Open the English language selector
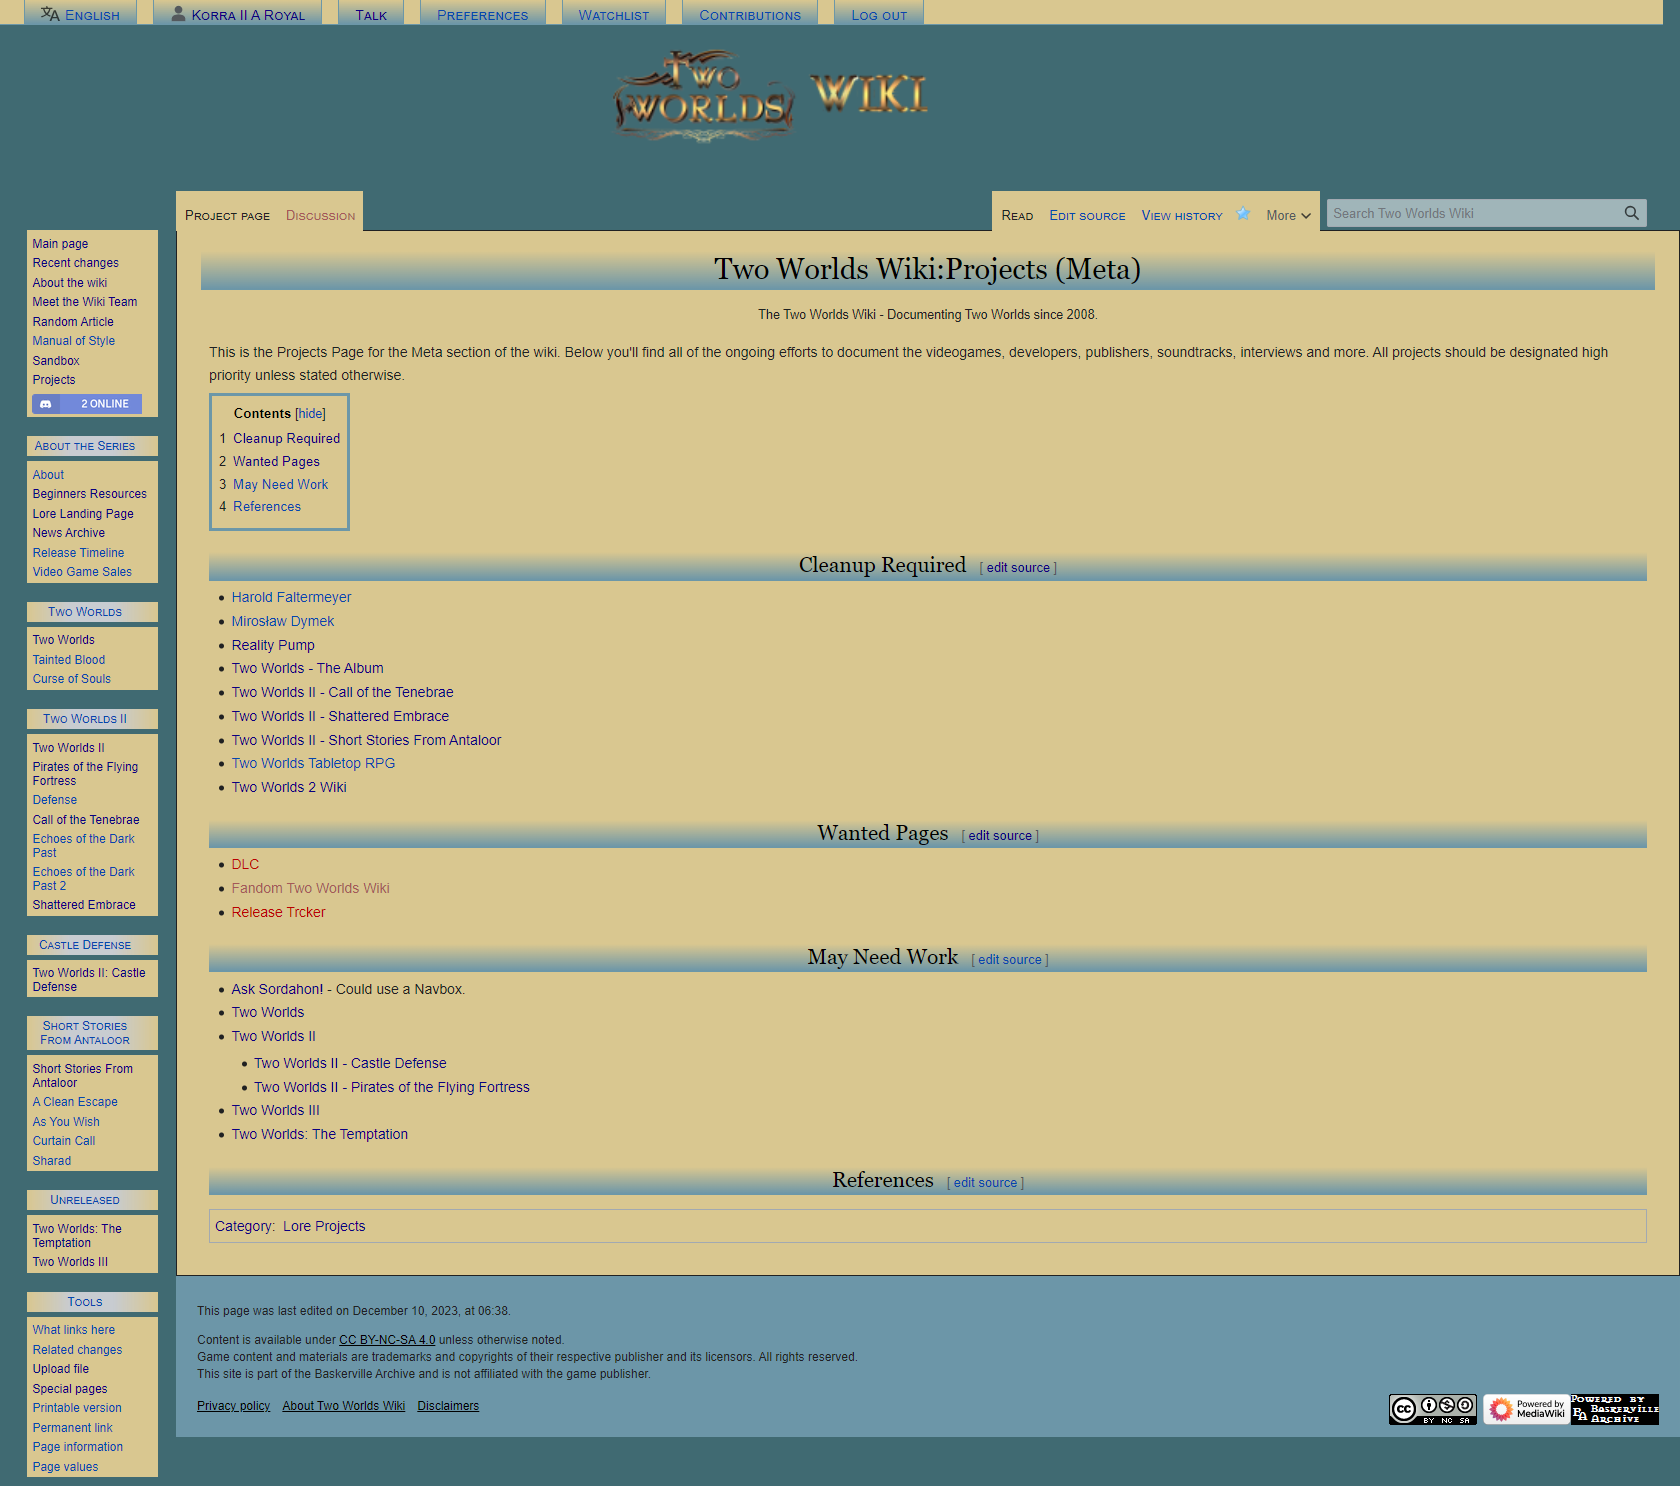 80,15
